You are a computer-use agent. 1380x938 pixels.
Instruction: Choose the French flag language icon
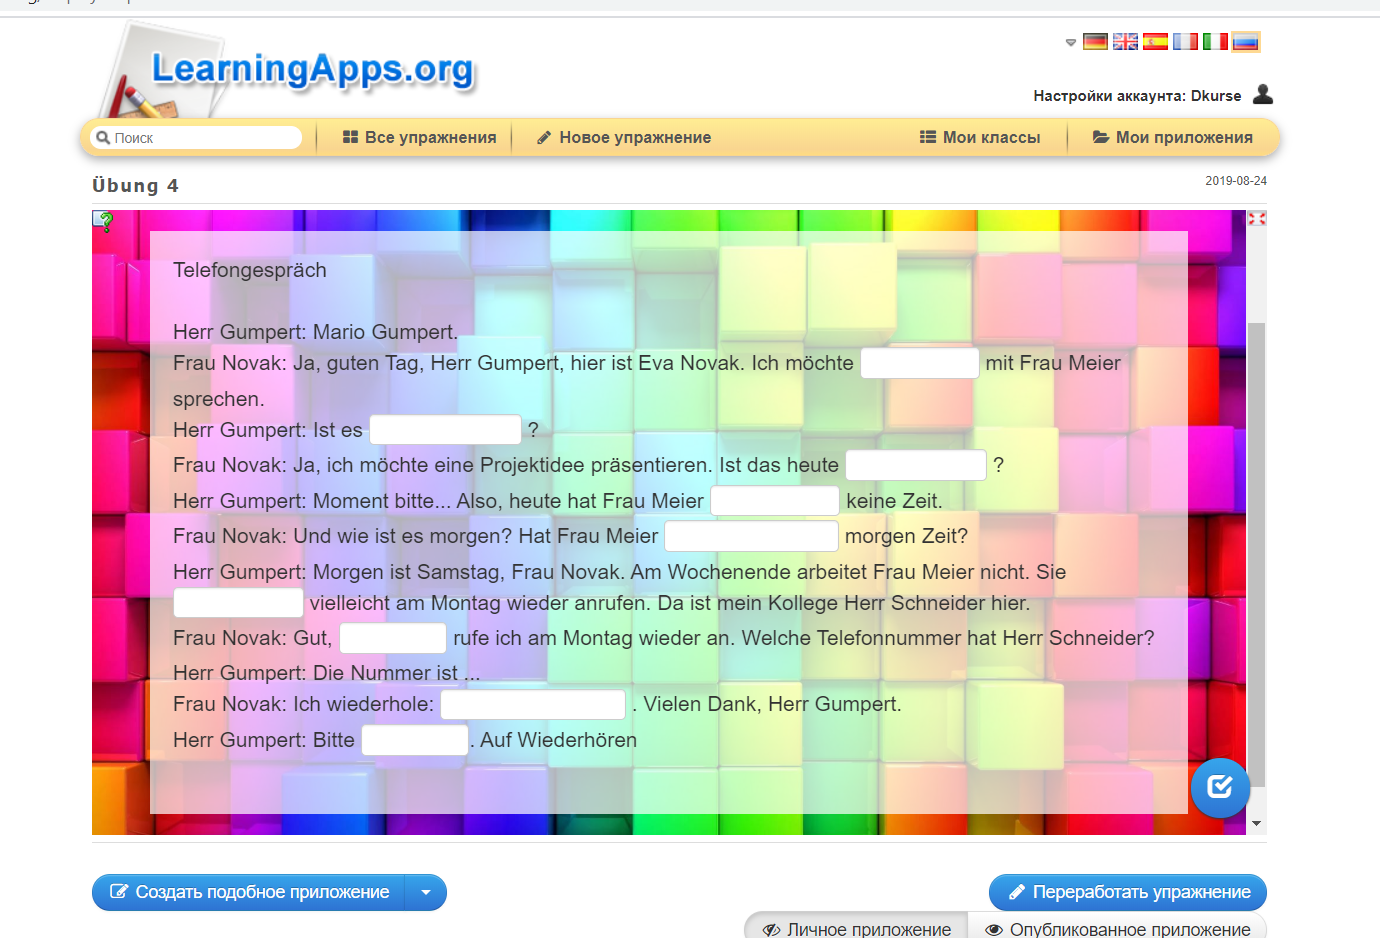pyautogui.click(x=1185, y=42)
